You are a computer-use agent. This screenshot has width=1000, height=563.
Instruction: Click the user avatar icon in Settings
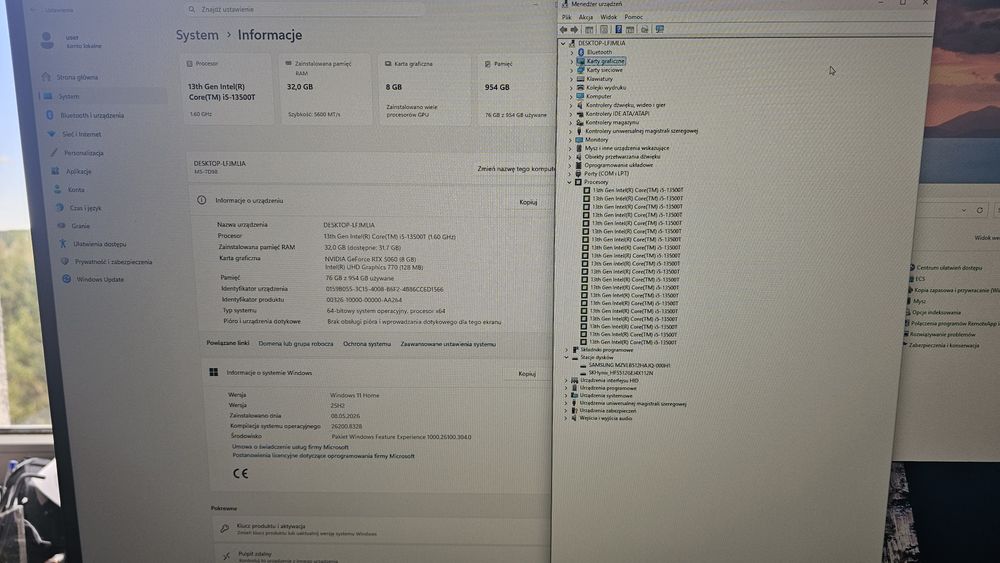tap(47, 40)
